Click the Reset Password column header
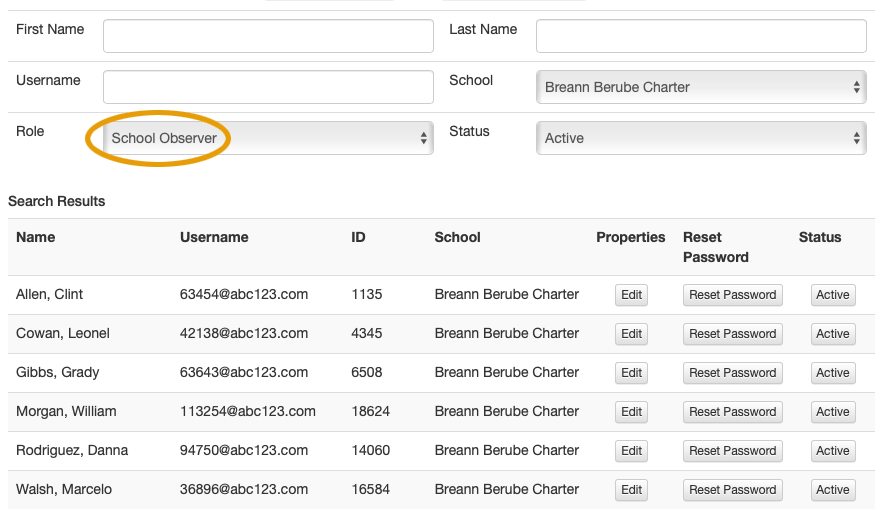Screen dimensions: 886x524 pyautogui.click(x=716, y=248)
